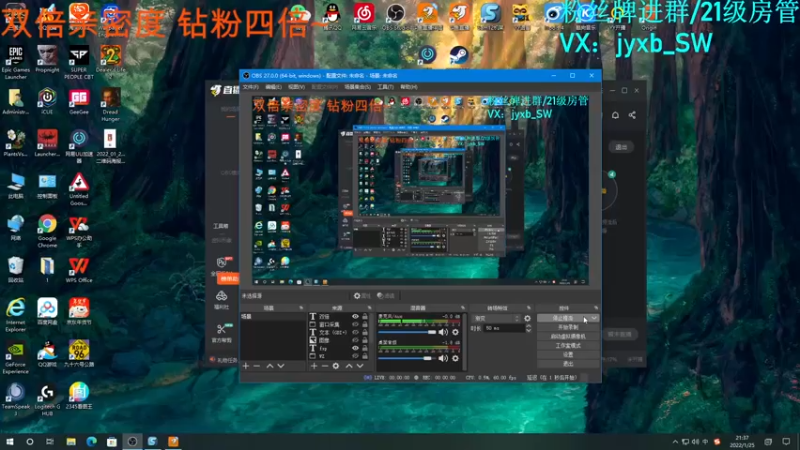Move scene down with arrow icon
The height and width of the screenshot is (450, 800).
coord(281,366)
